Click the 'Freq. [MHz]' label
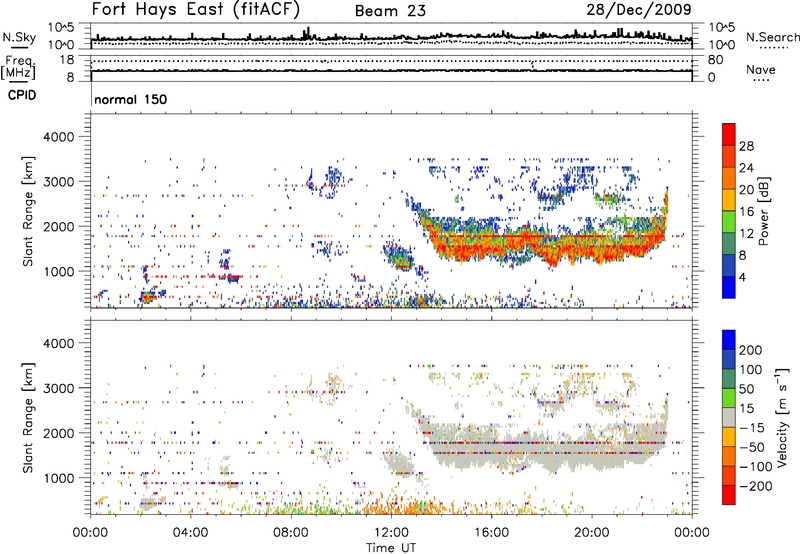The image size is (800, 554). pos(18,68)
